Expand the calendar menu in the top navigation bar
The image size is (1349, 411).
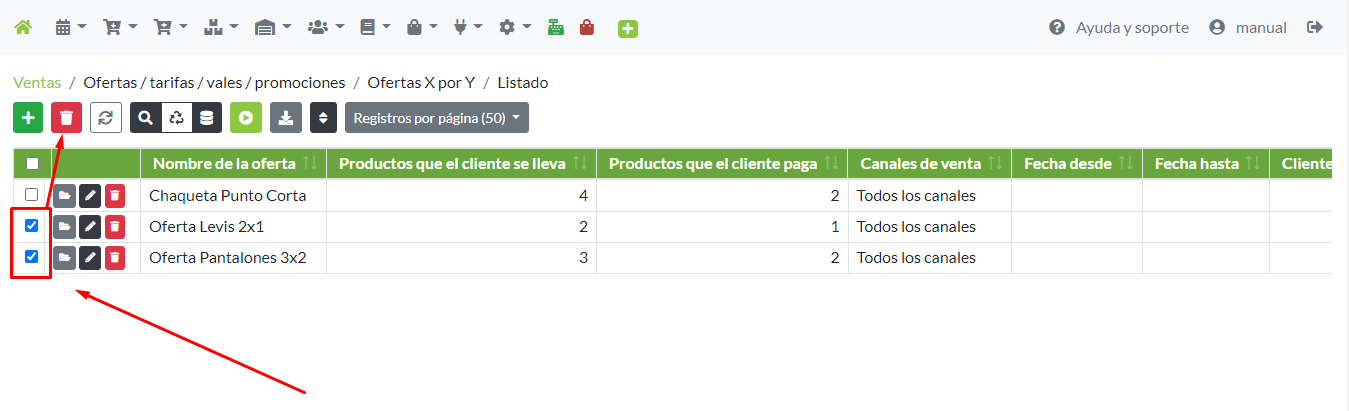pyautogui.click(x=70, y=28)
